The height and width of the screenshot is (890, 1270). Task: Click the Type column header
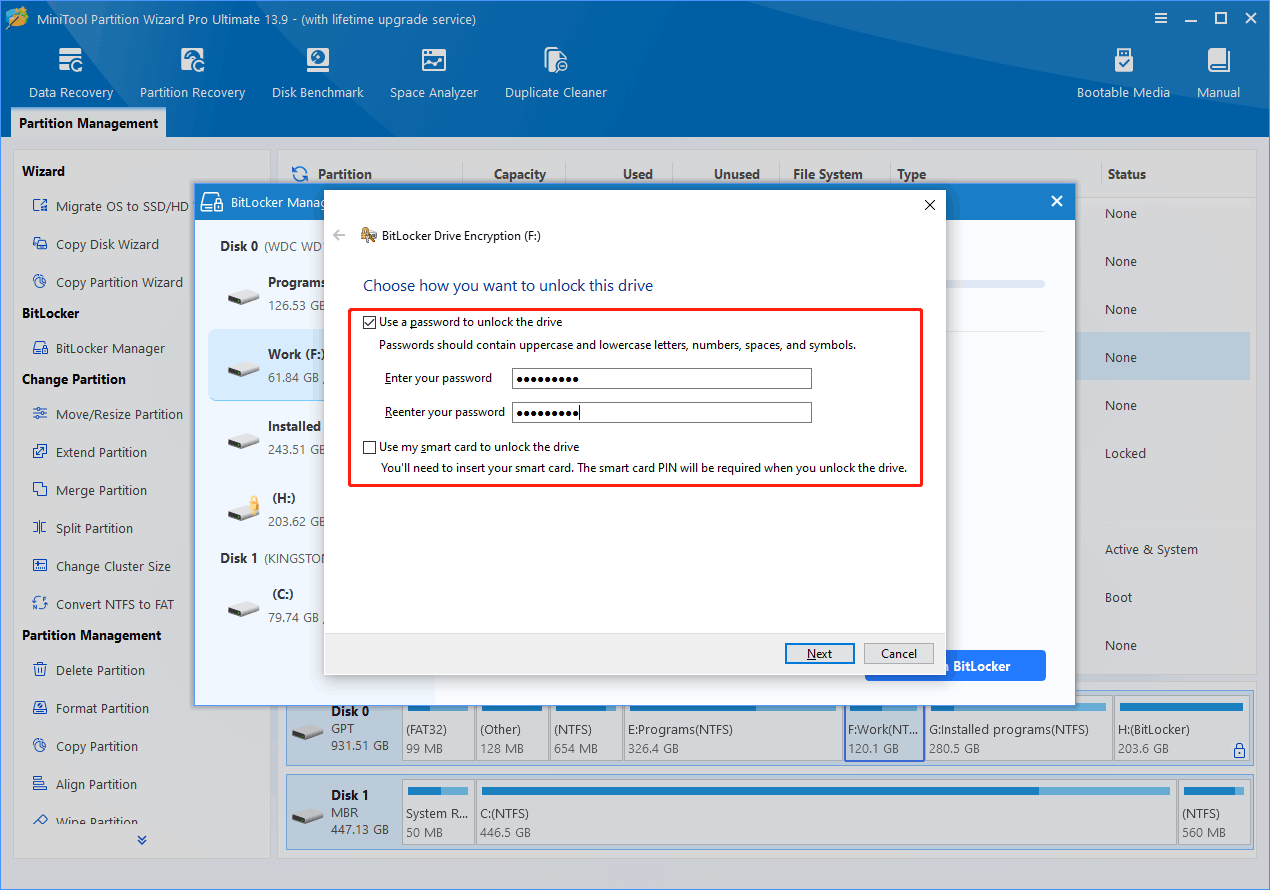(911, 174)
